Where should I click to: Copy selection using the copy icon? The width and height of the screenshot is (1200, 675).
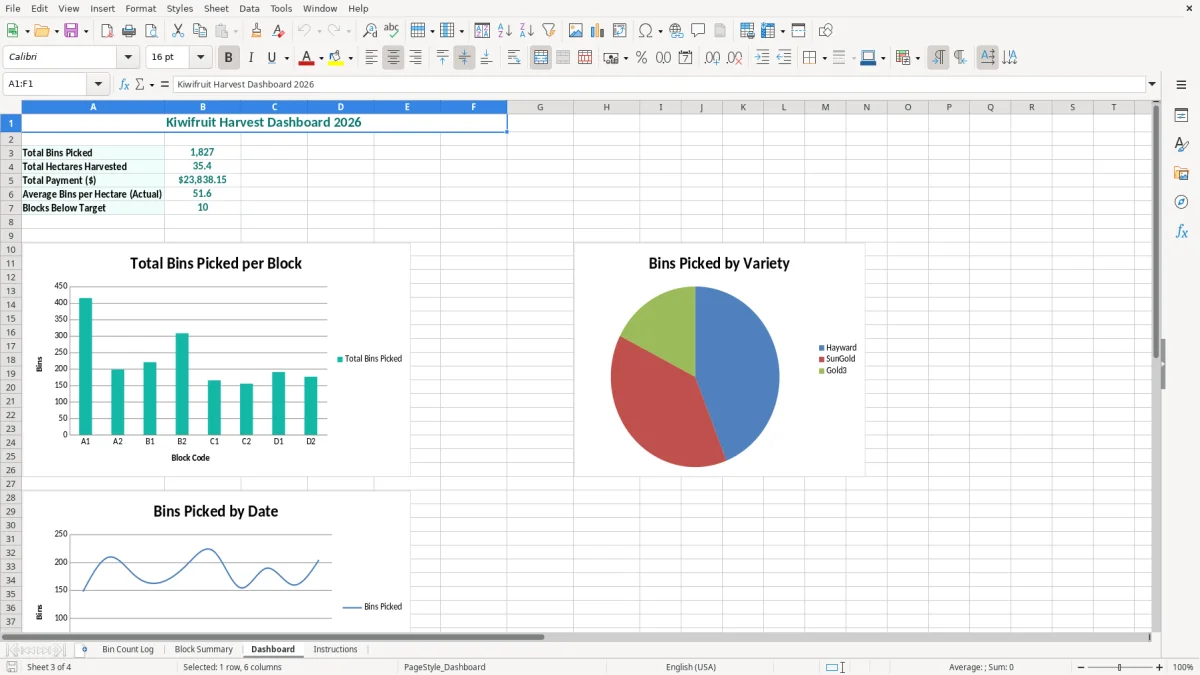click(x=200, y=31)
